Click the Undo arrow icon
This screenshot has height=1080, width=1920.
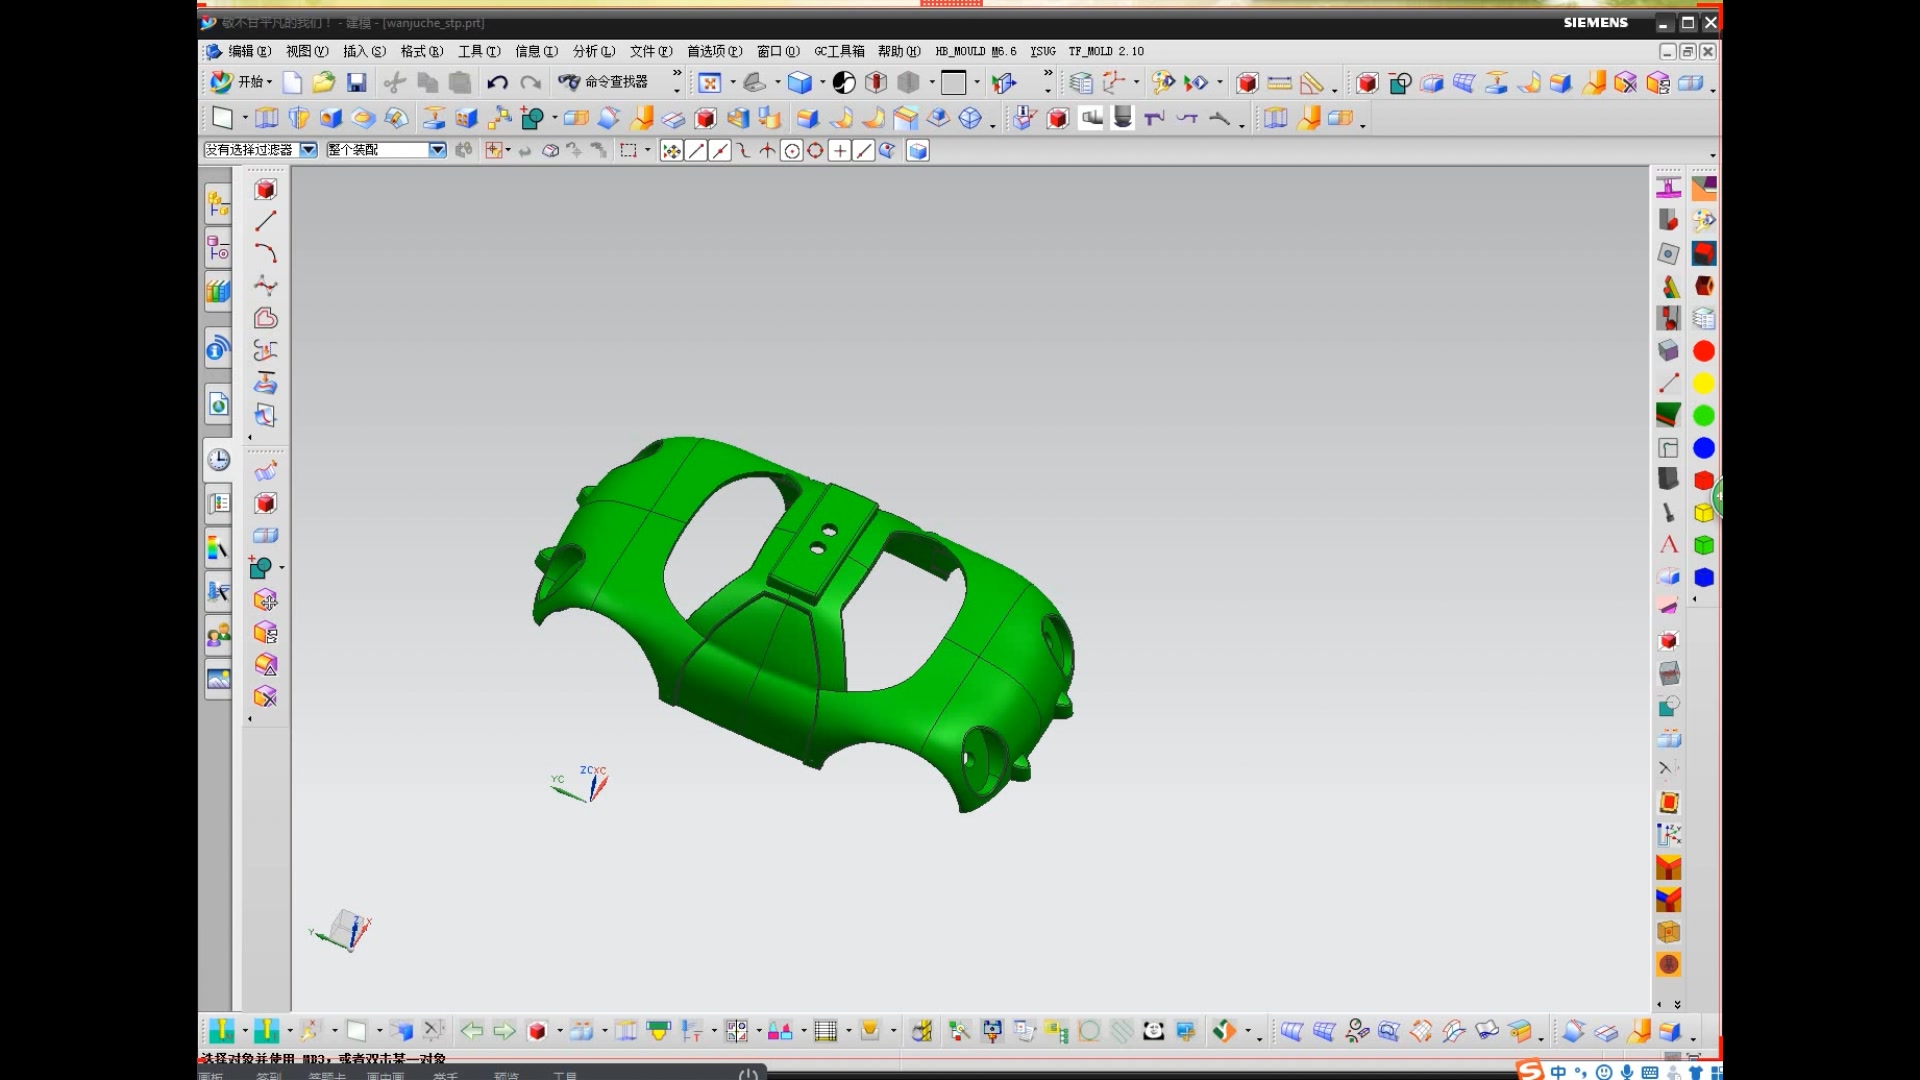tap(497, 83)
